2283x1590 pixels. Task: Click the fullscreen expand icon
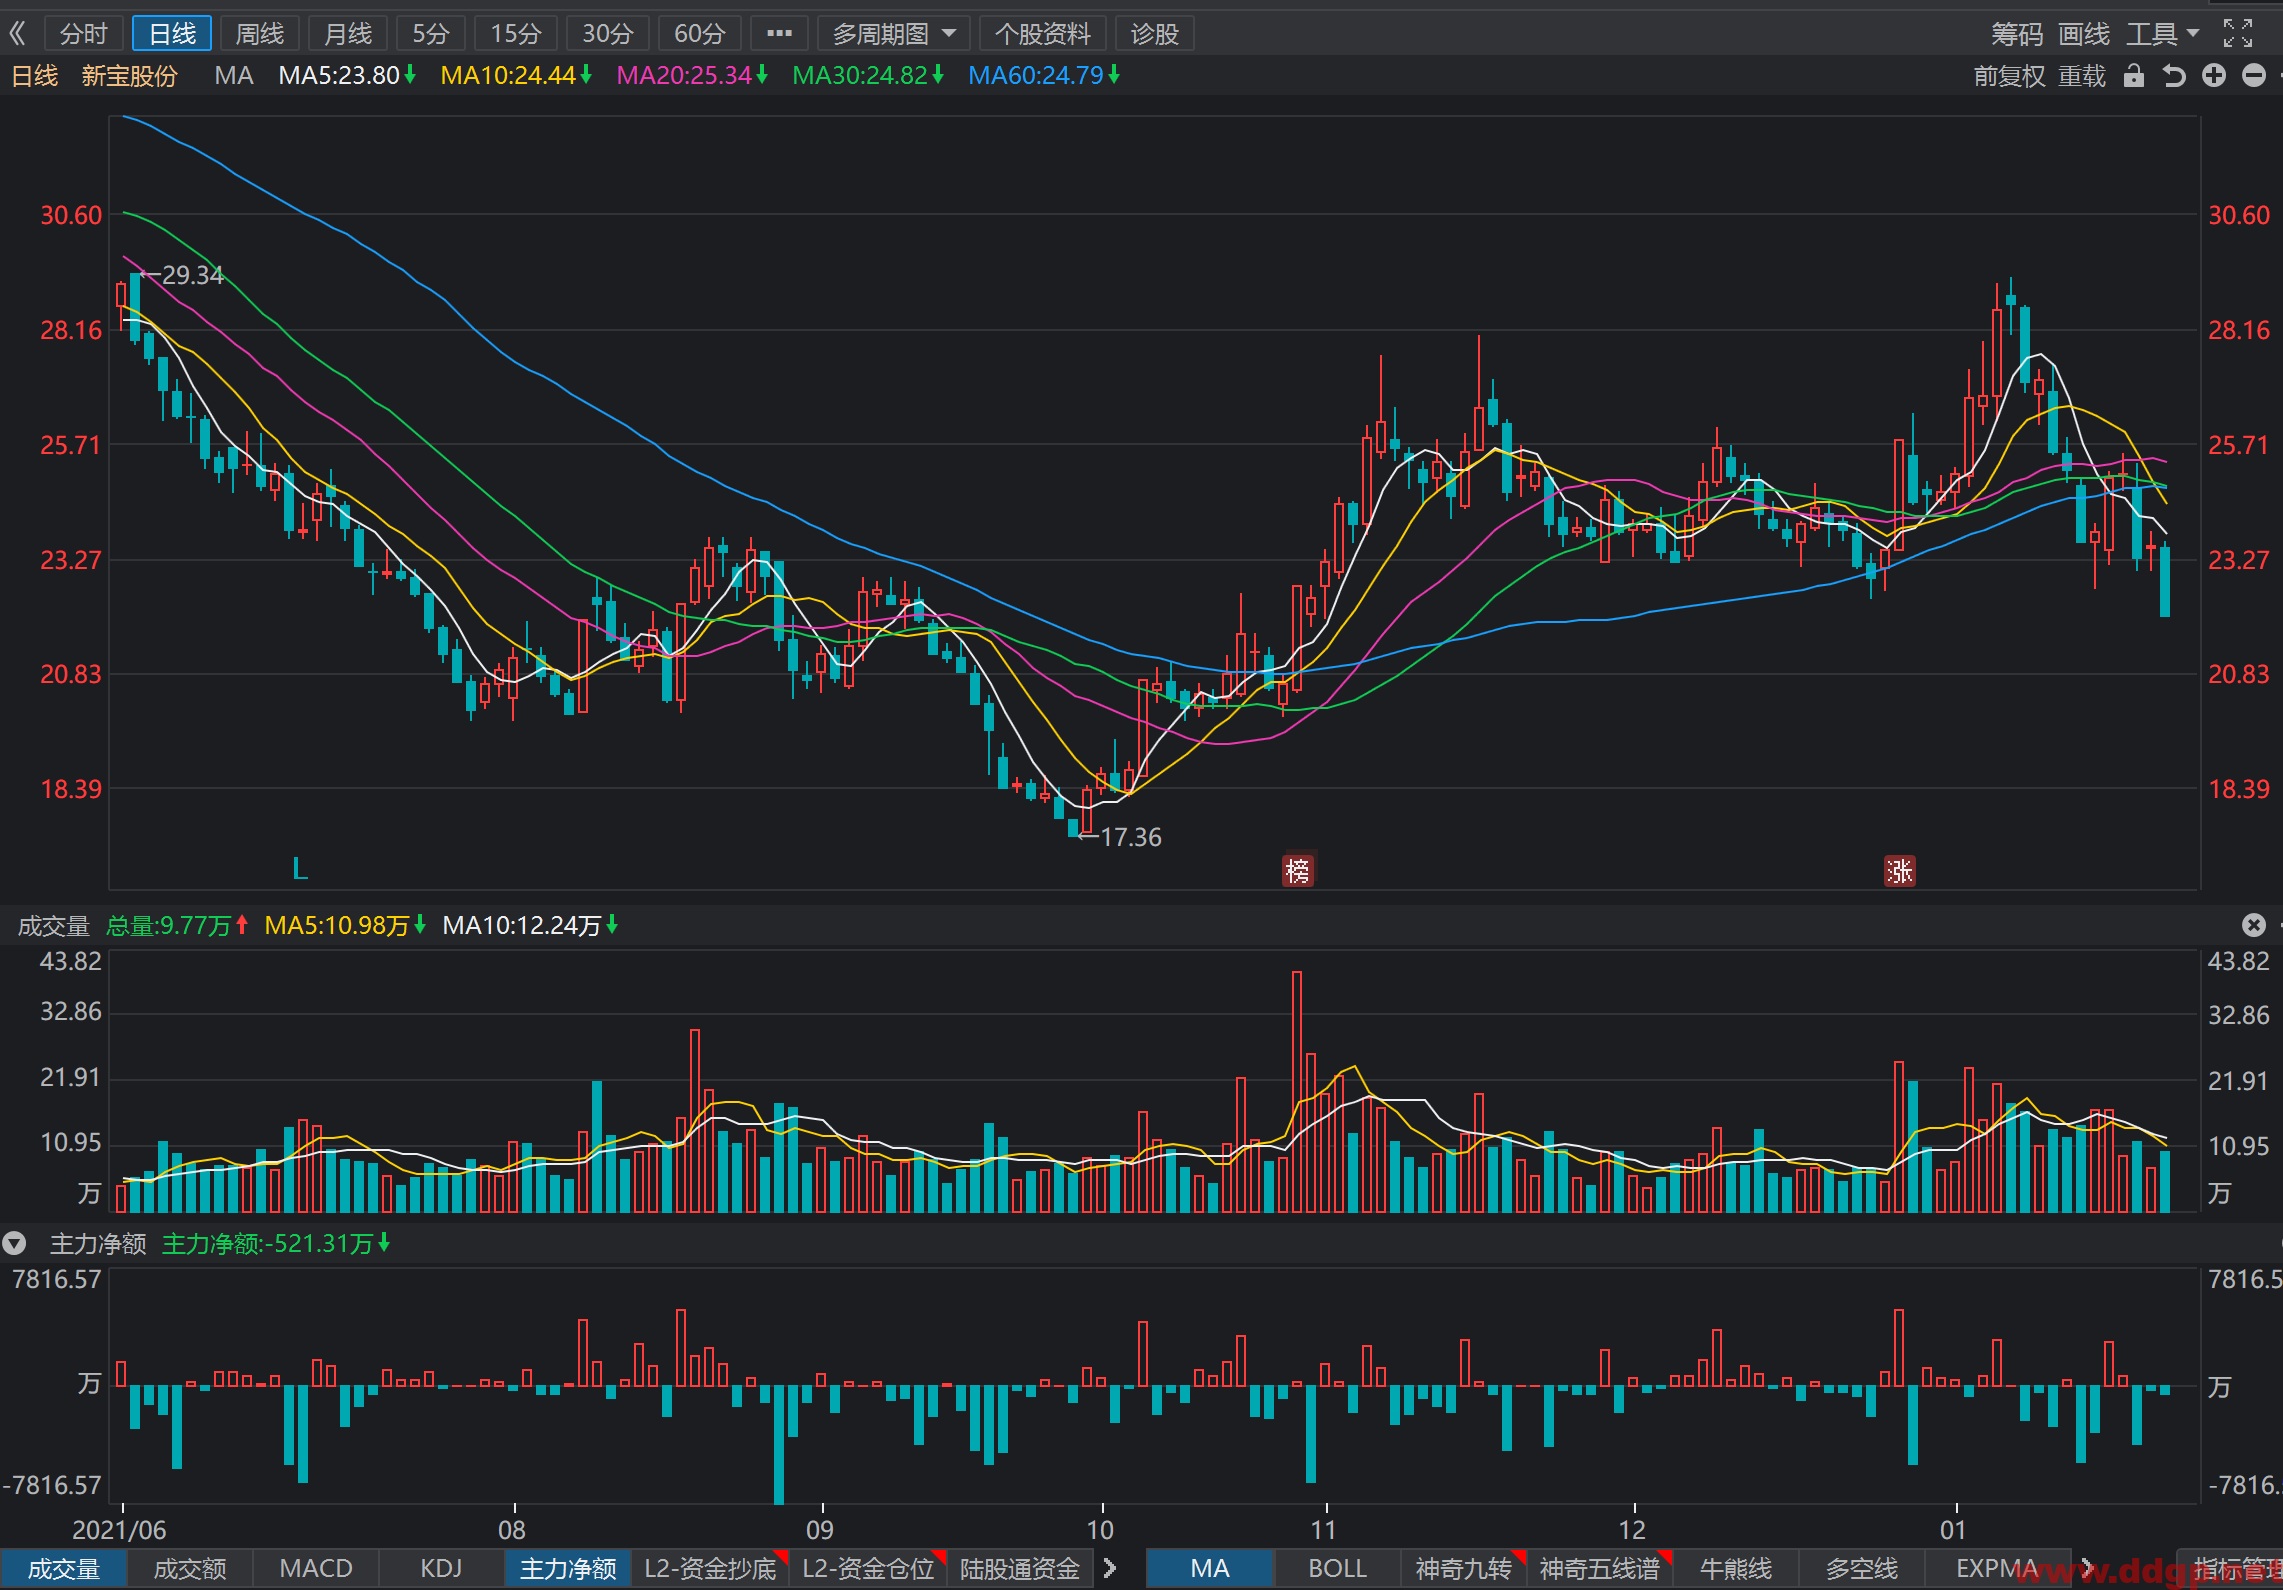point(2238,34)
